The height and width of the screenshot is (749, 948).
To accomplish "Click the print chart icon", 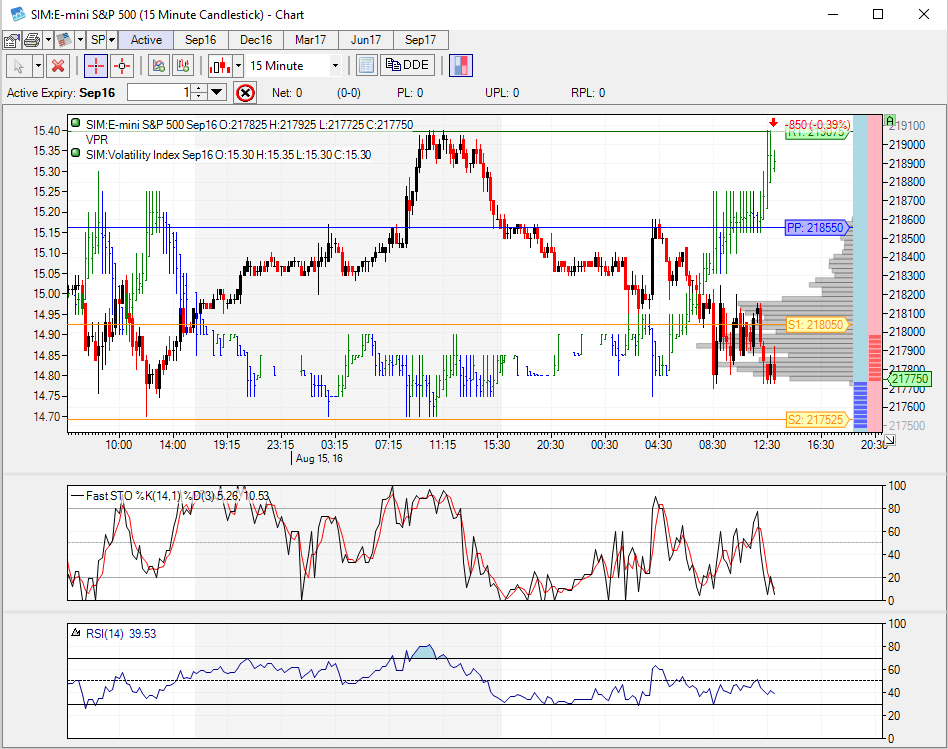I will tap(31, 40).
